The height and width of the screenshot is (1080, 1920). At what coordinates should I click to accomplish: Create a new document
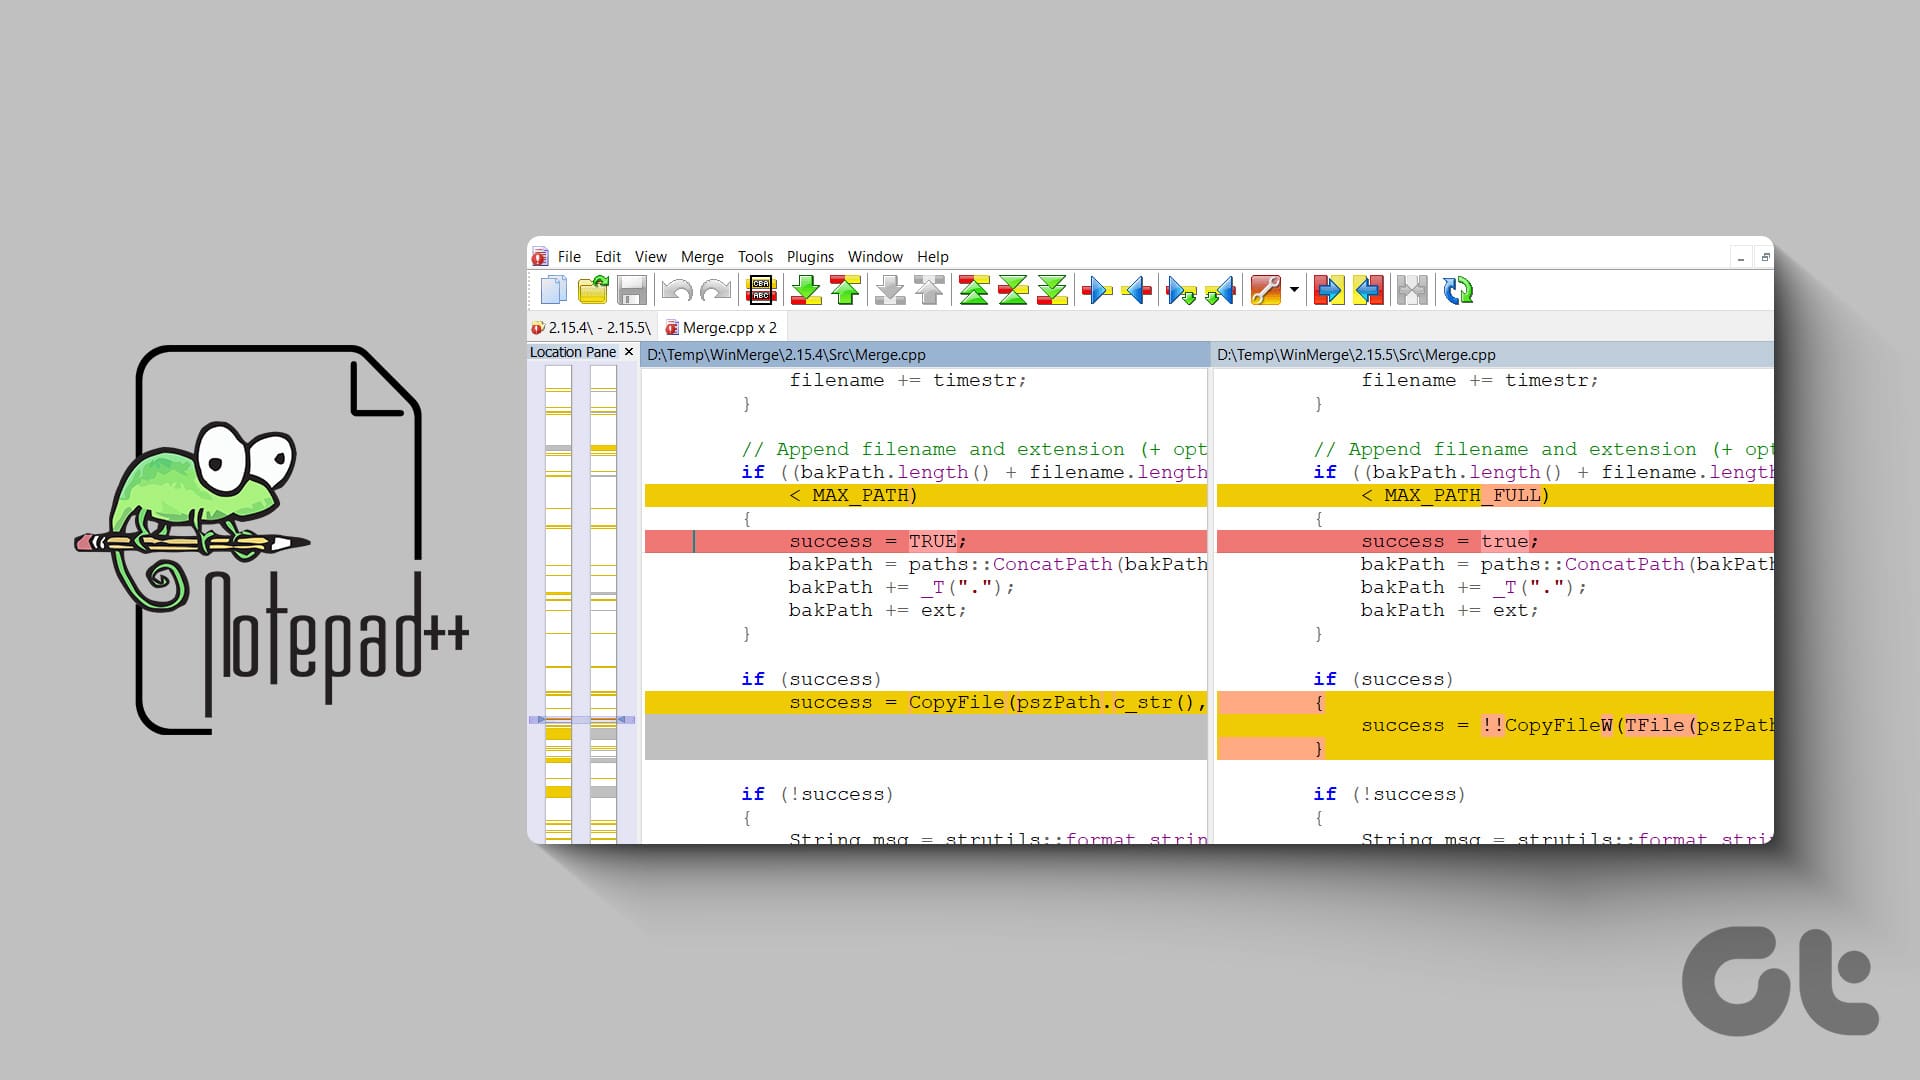pyautogui.click(x=553, y=291)
